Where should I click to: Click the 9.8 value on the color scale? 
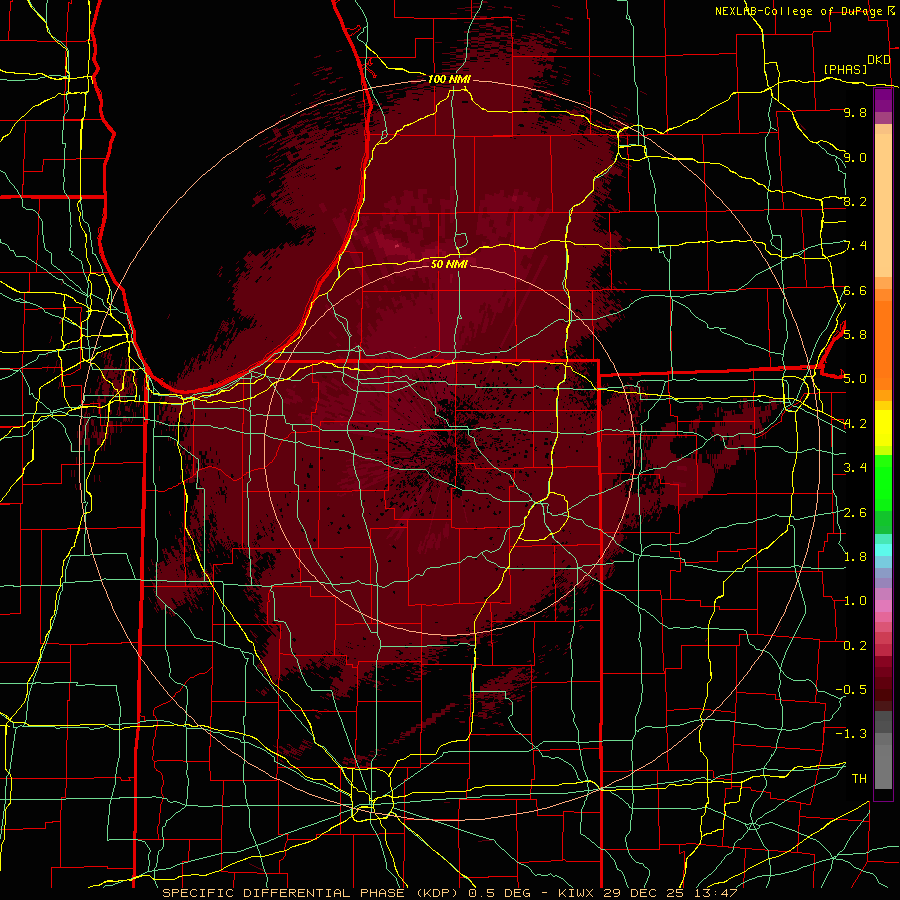tap(855, 113)
